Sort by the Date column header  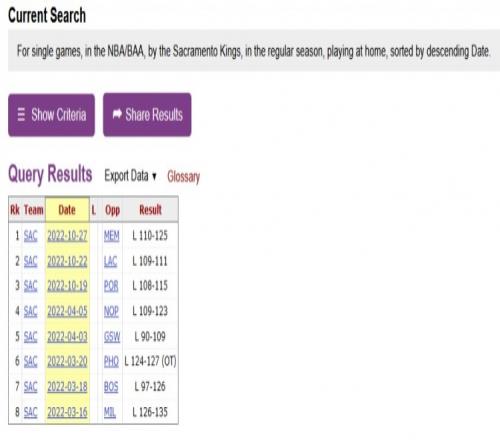[x=67, y=210]
